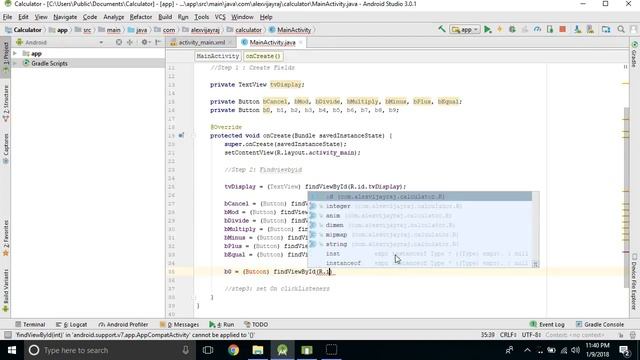Select the 'instanceof' autocomplete suggestion

pos(420,263)
